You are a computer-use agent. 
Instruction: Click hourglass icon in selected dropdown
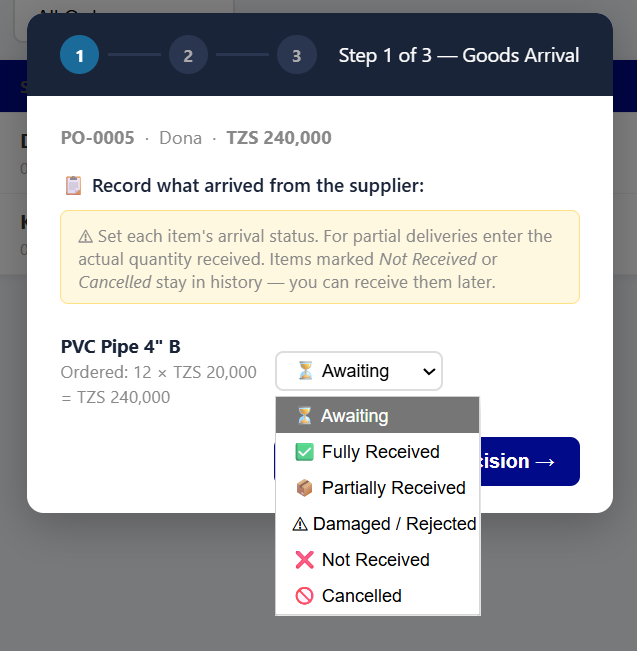[305, 371]
